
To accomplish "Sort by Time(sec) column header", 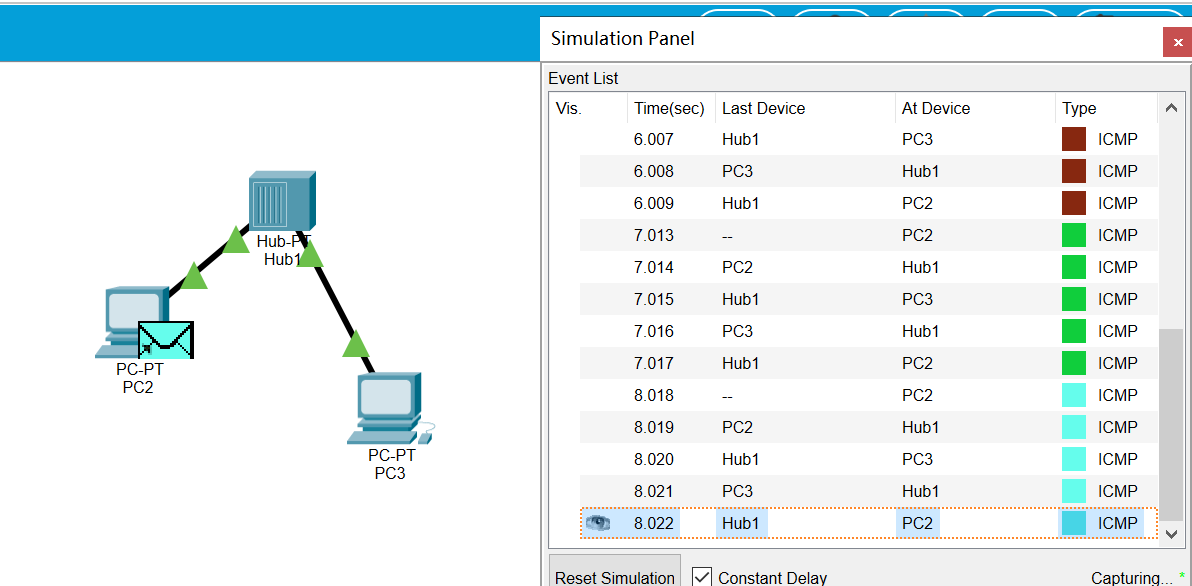I will click(x=669, y=108).
